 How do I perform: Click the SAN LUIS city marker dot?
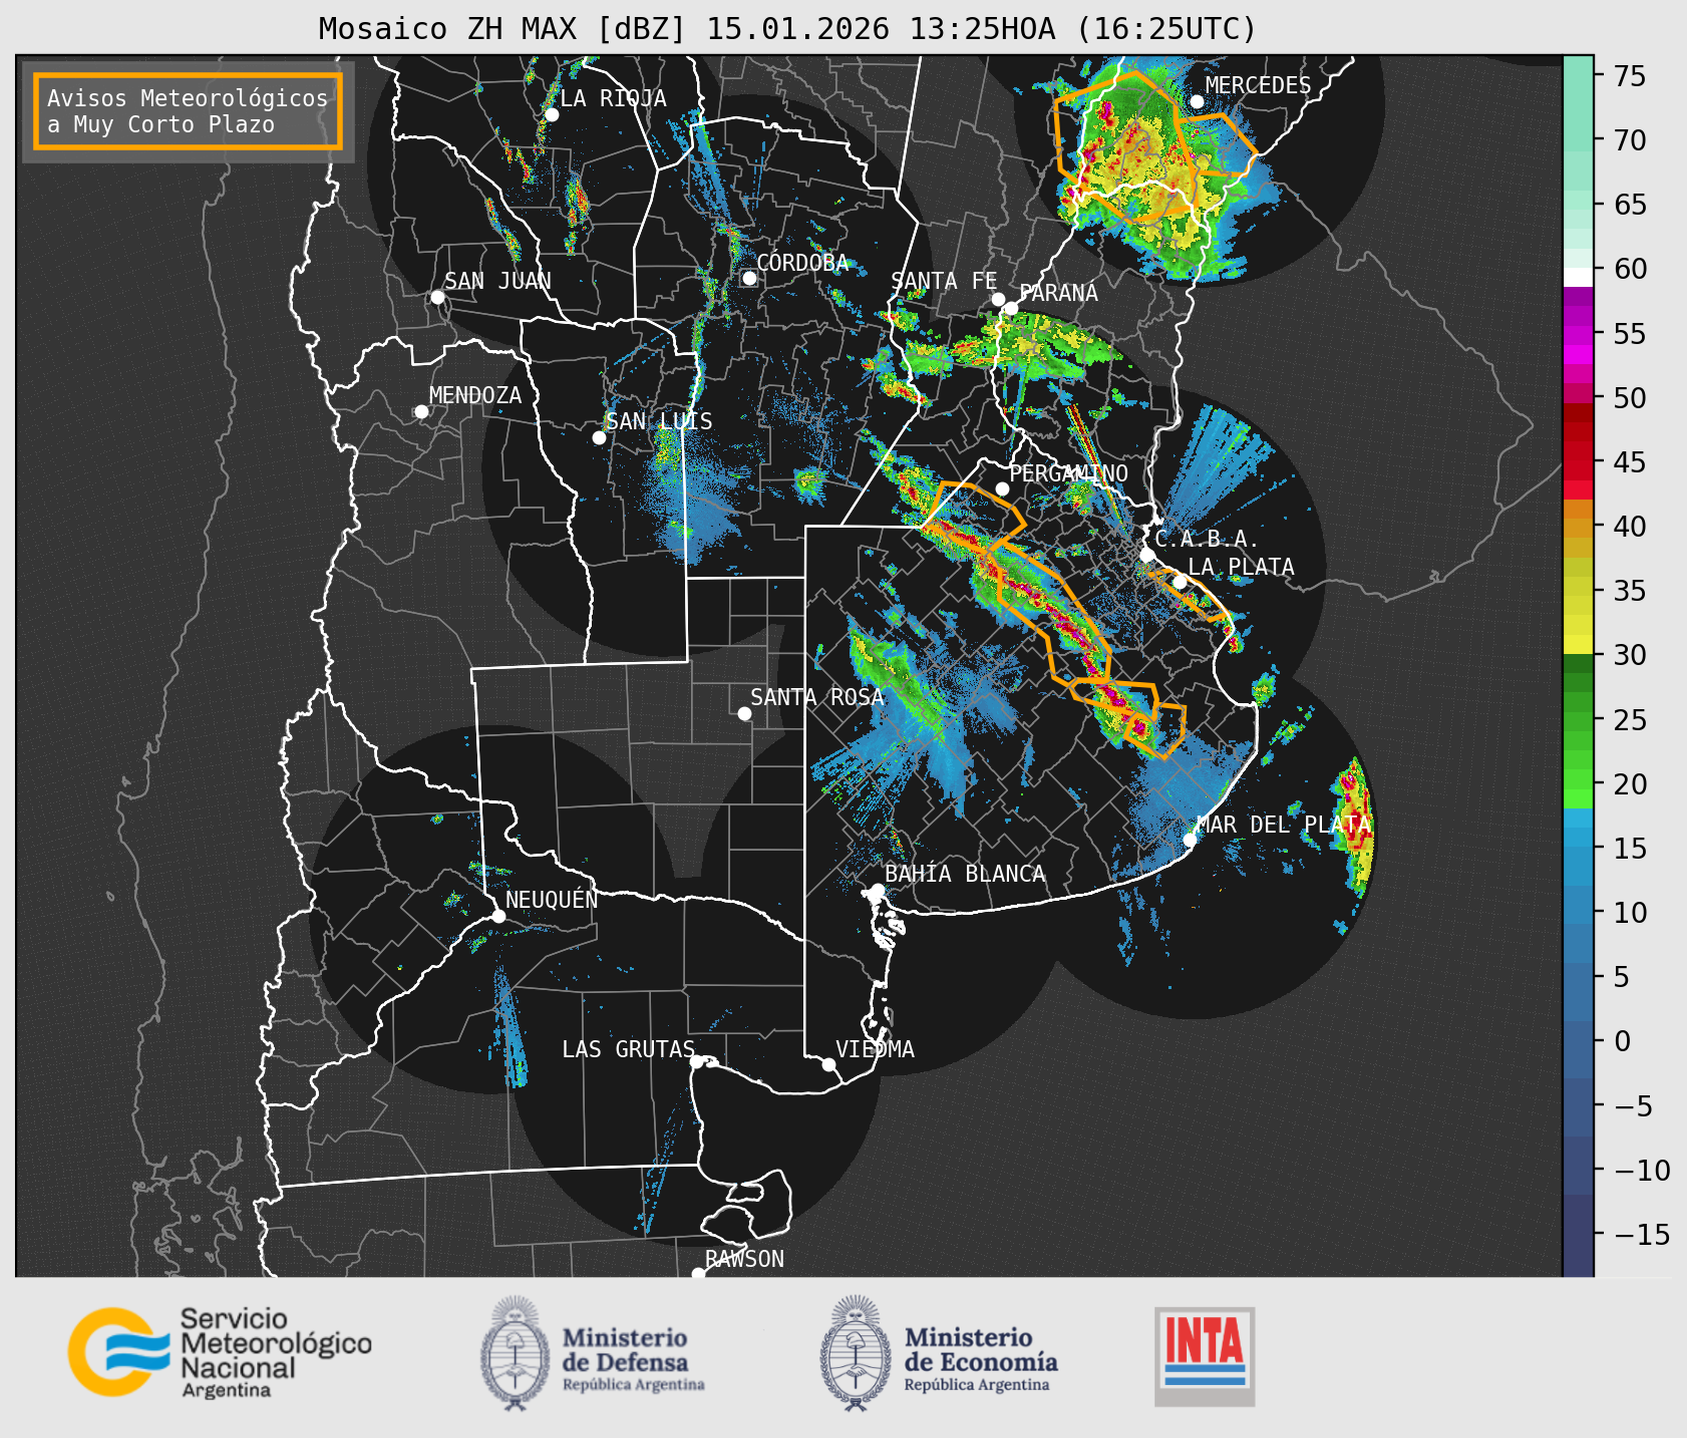(x=599, y=438)
